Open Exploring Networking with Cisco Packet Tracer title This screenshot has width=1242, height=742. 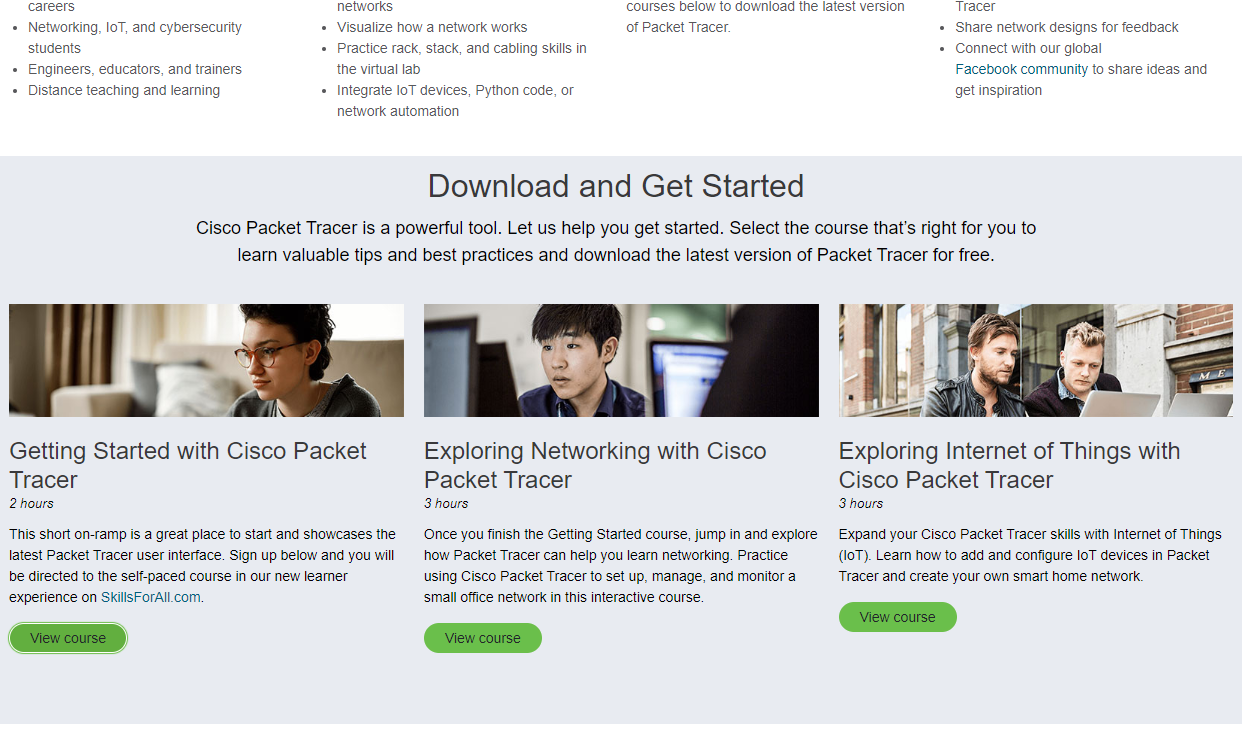(x=595, y=465)
